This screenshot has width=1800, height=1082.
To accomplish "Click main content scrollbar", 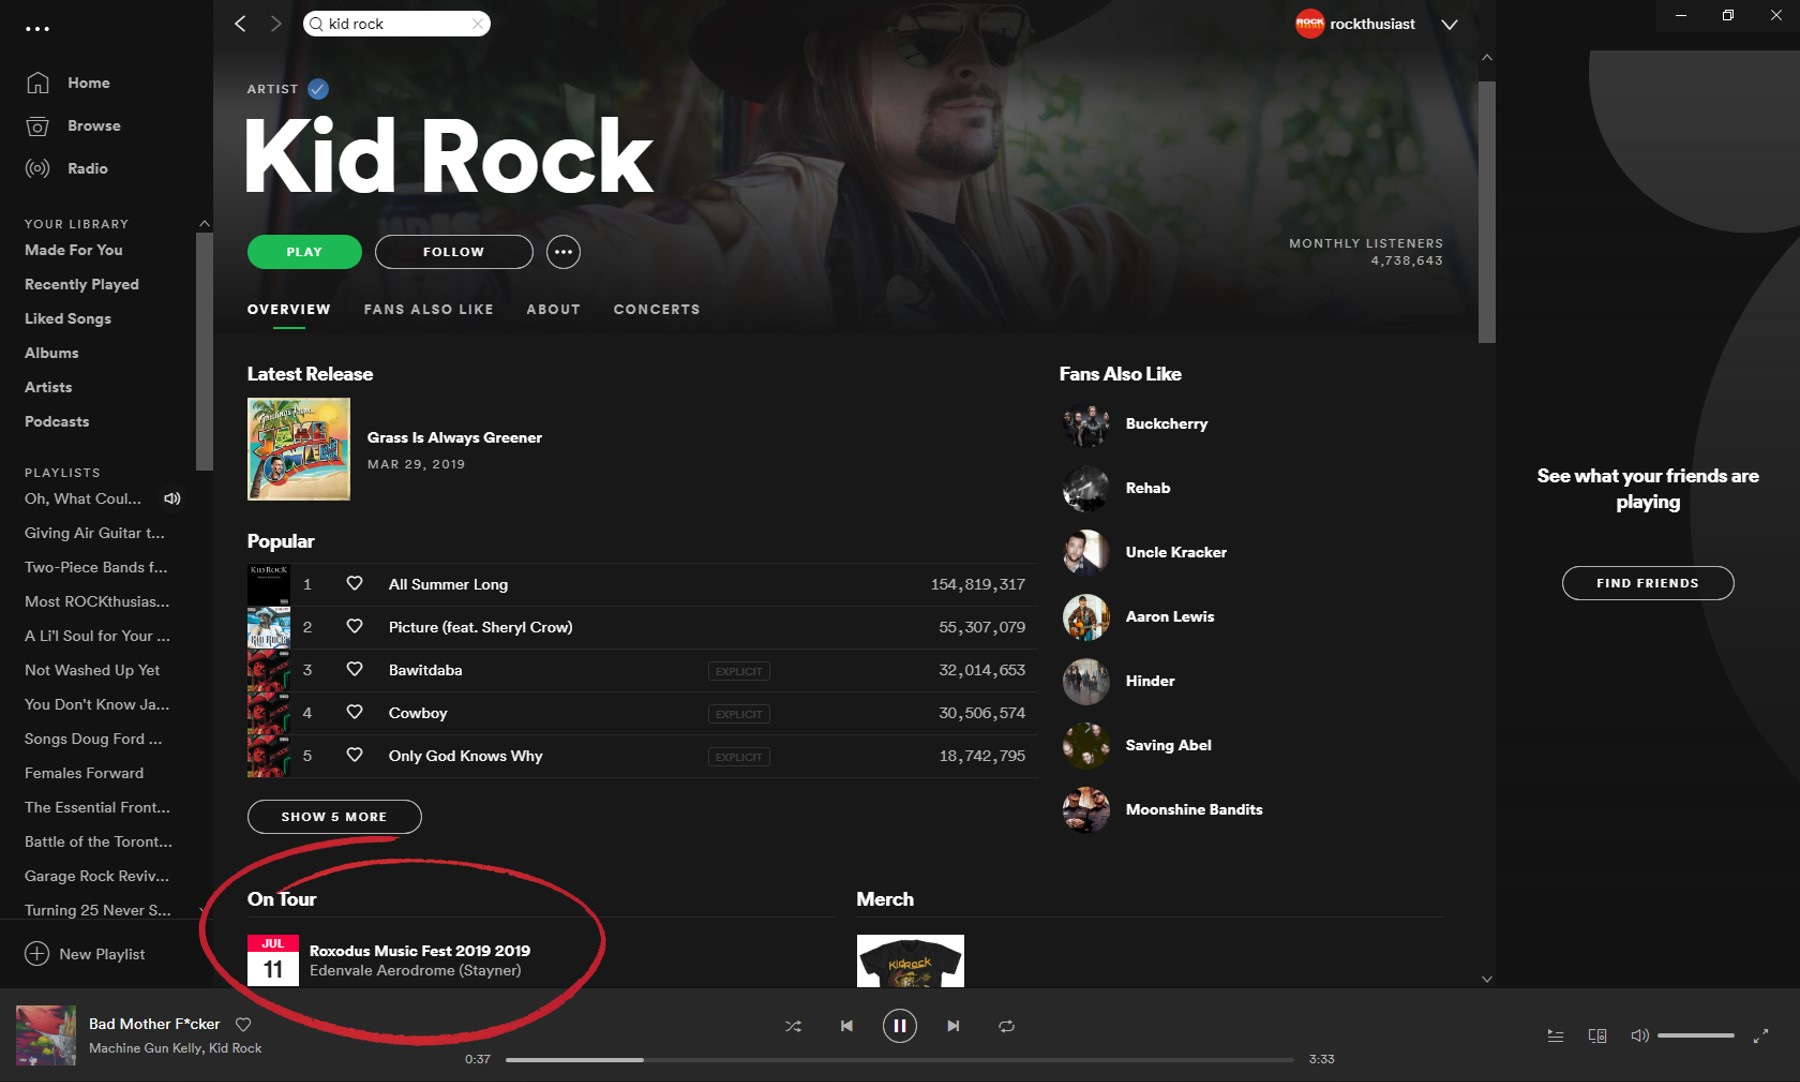I will (1487, 212).
